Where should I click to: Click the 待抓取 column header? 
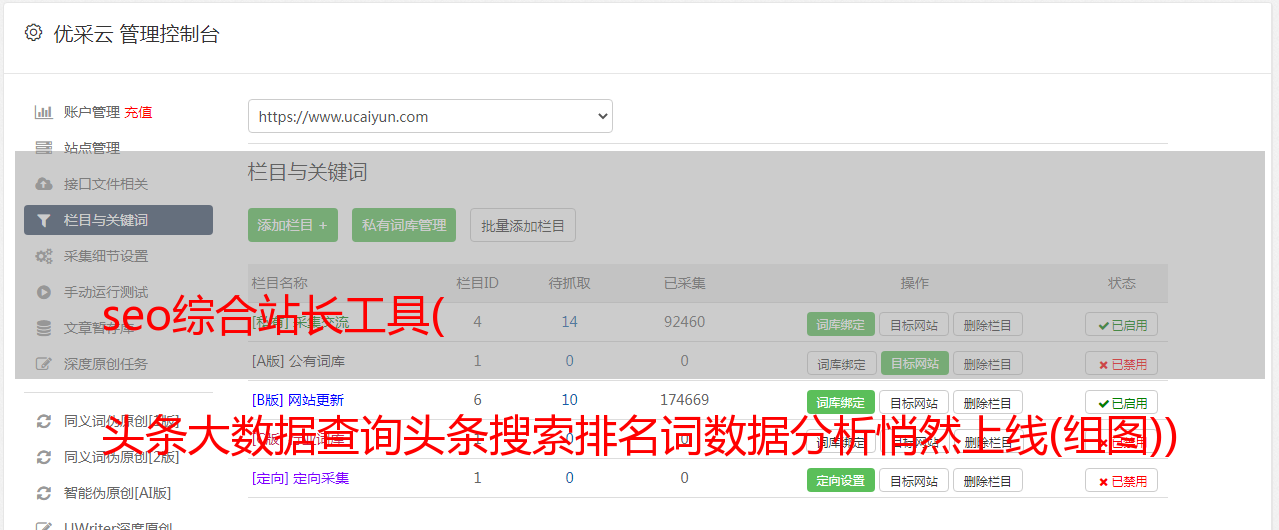pos(569,283)
